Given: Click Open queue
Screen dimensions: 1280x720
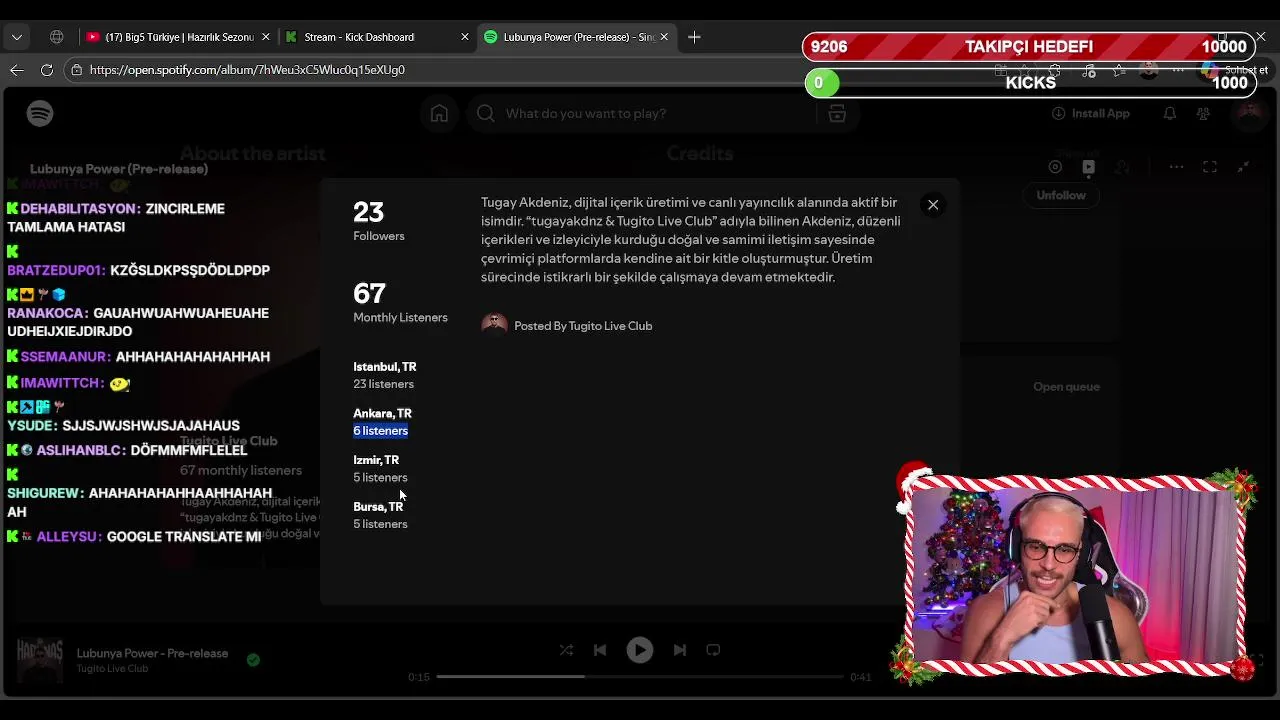Looking at the screenshot, I should click(1066, 387).
